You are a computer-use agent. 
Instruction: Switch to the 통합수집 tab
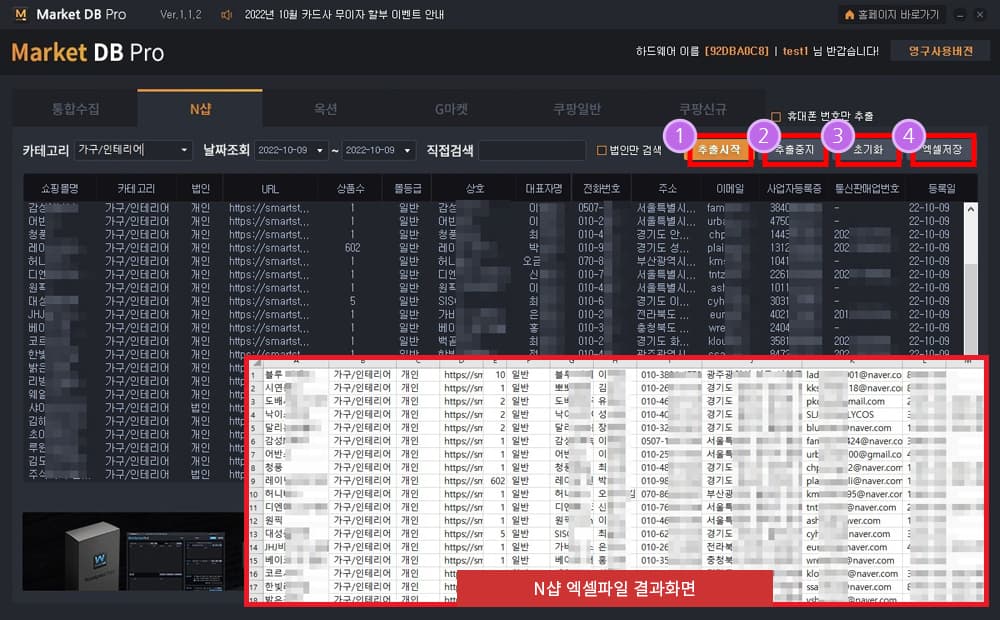coord(75,109)
